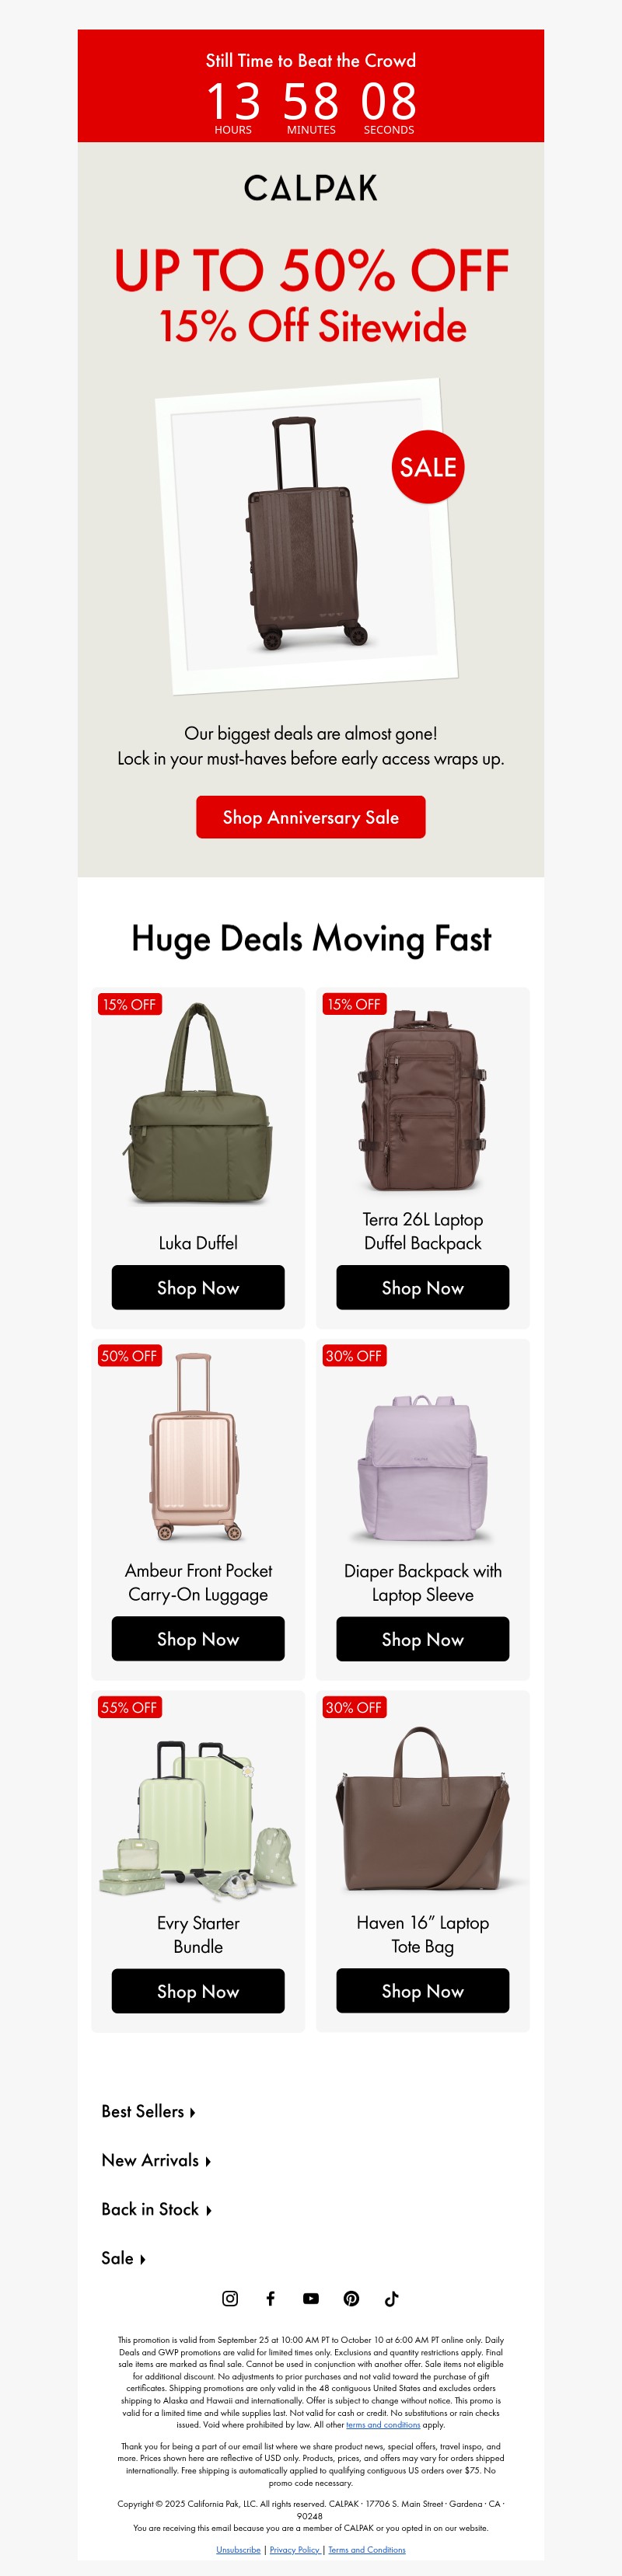The height and width of the screenshot is (2576, 622).
Task: Open the YouTube social icon
Action: [311, 2298]
